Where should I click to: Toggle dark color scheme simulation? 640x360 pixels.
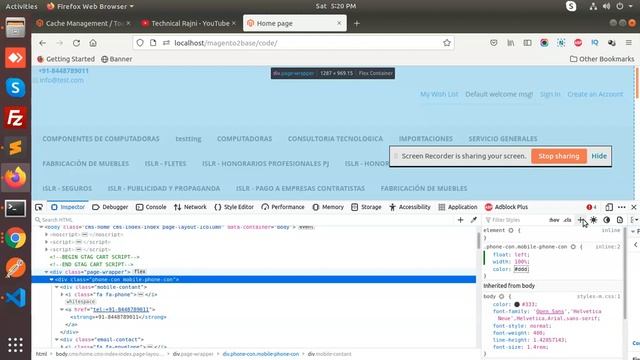[607, 220]
